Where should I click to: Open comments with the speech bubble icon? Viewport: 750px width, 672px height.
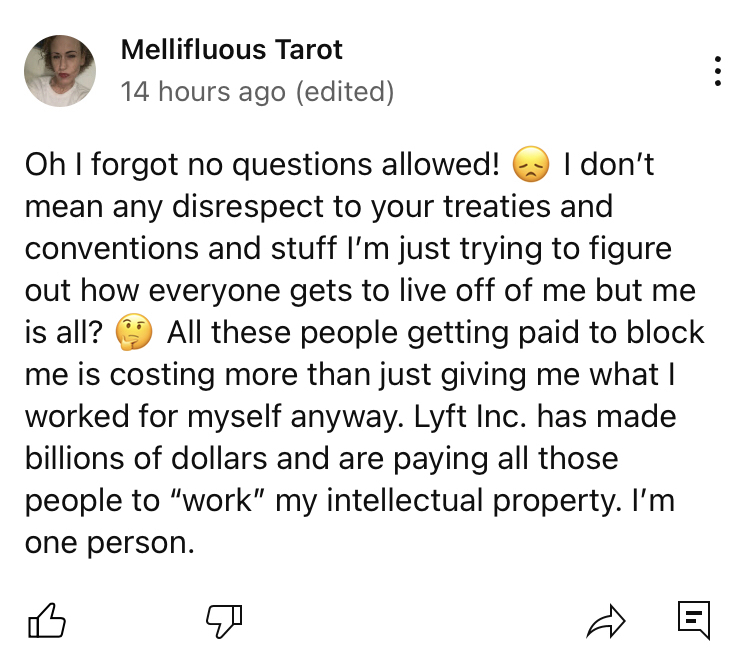click(x=693, y=620)
